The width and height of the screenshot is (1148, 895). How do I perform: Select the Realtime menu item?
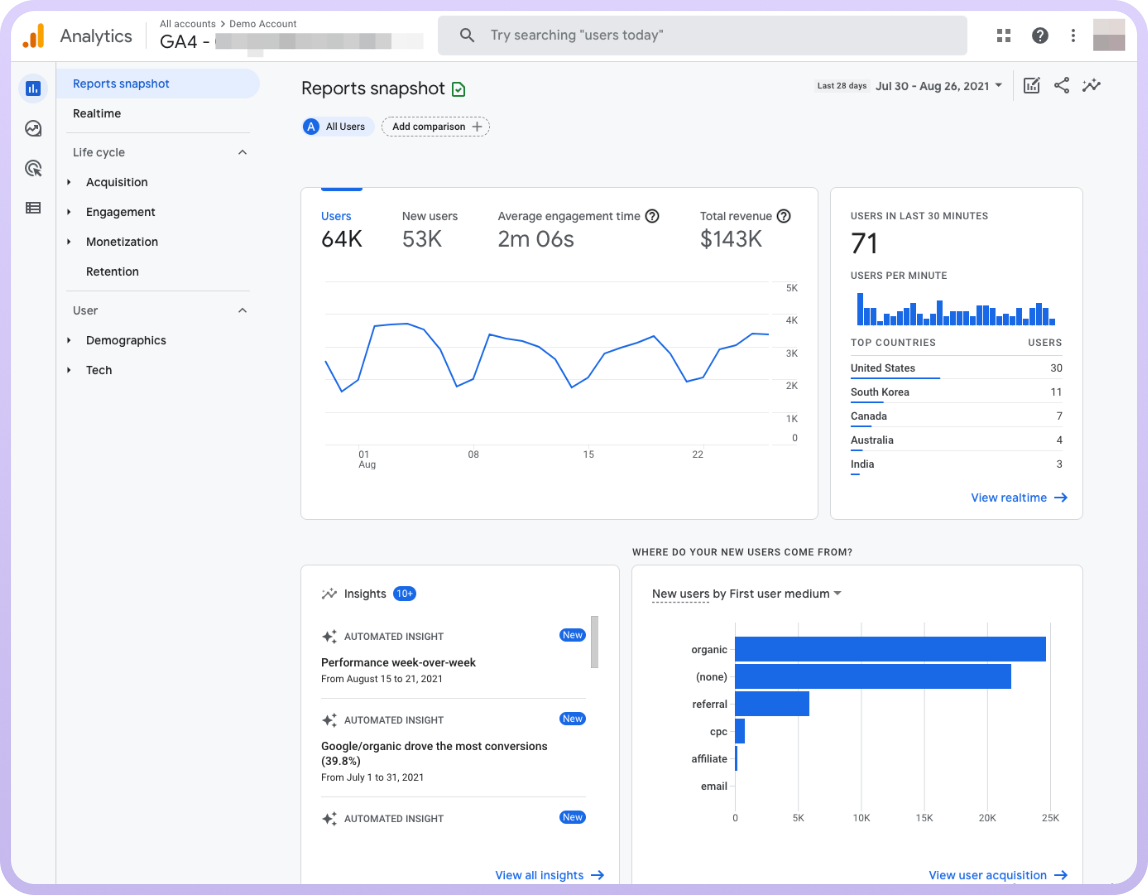pos(97,114)
